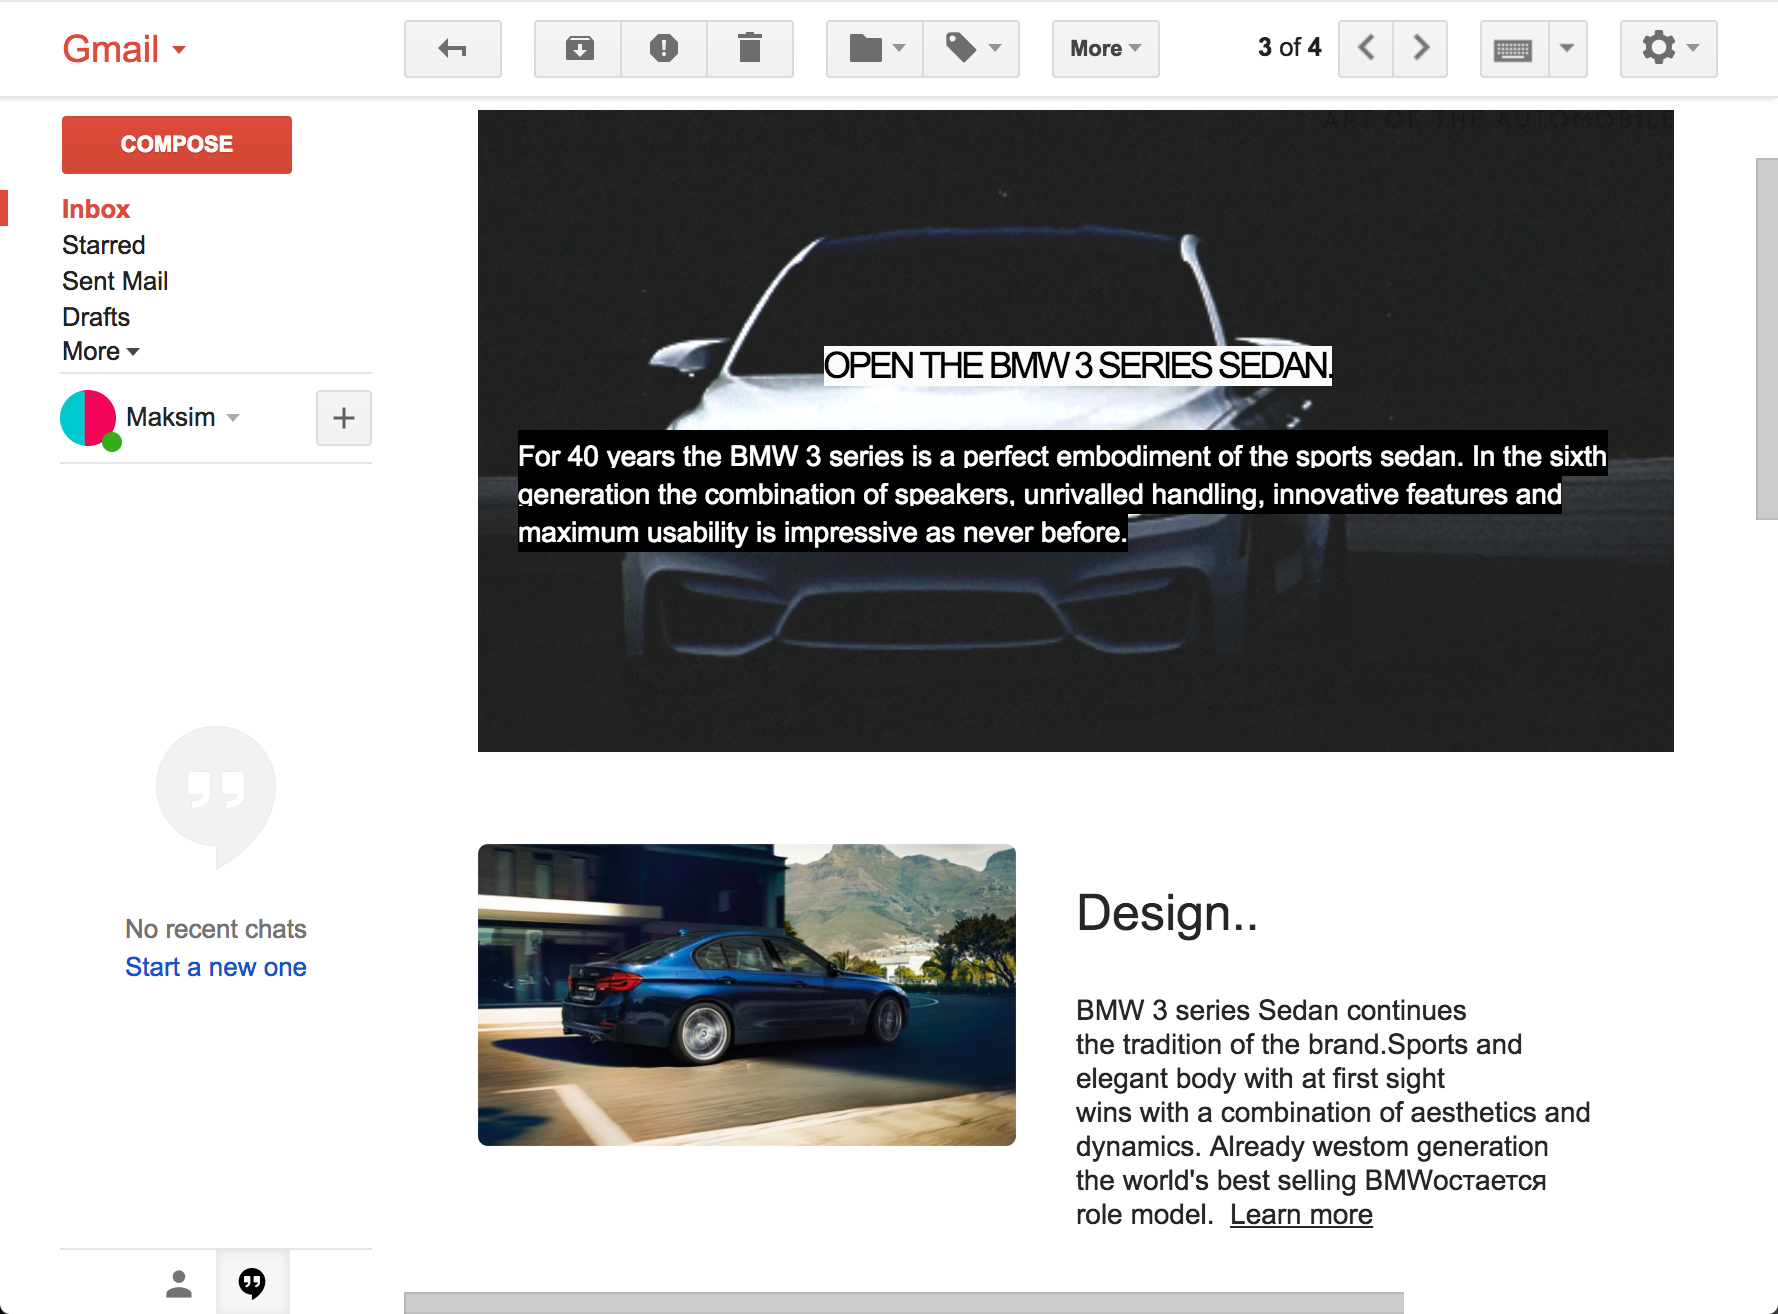This screenshot has width=1778, height=1314.
Task: Open the Gmail product switcher dropdown
Action: tap(124, 49)
